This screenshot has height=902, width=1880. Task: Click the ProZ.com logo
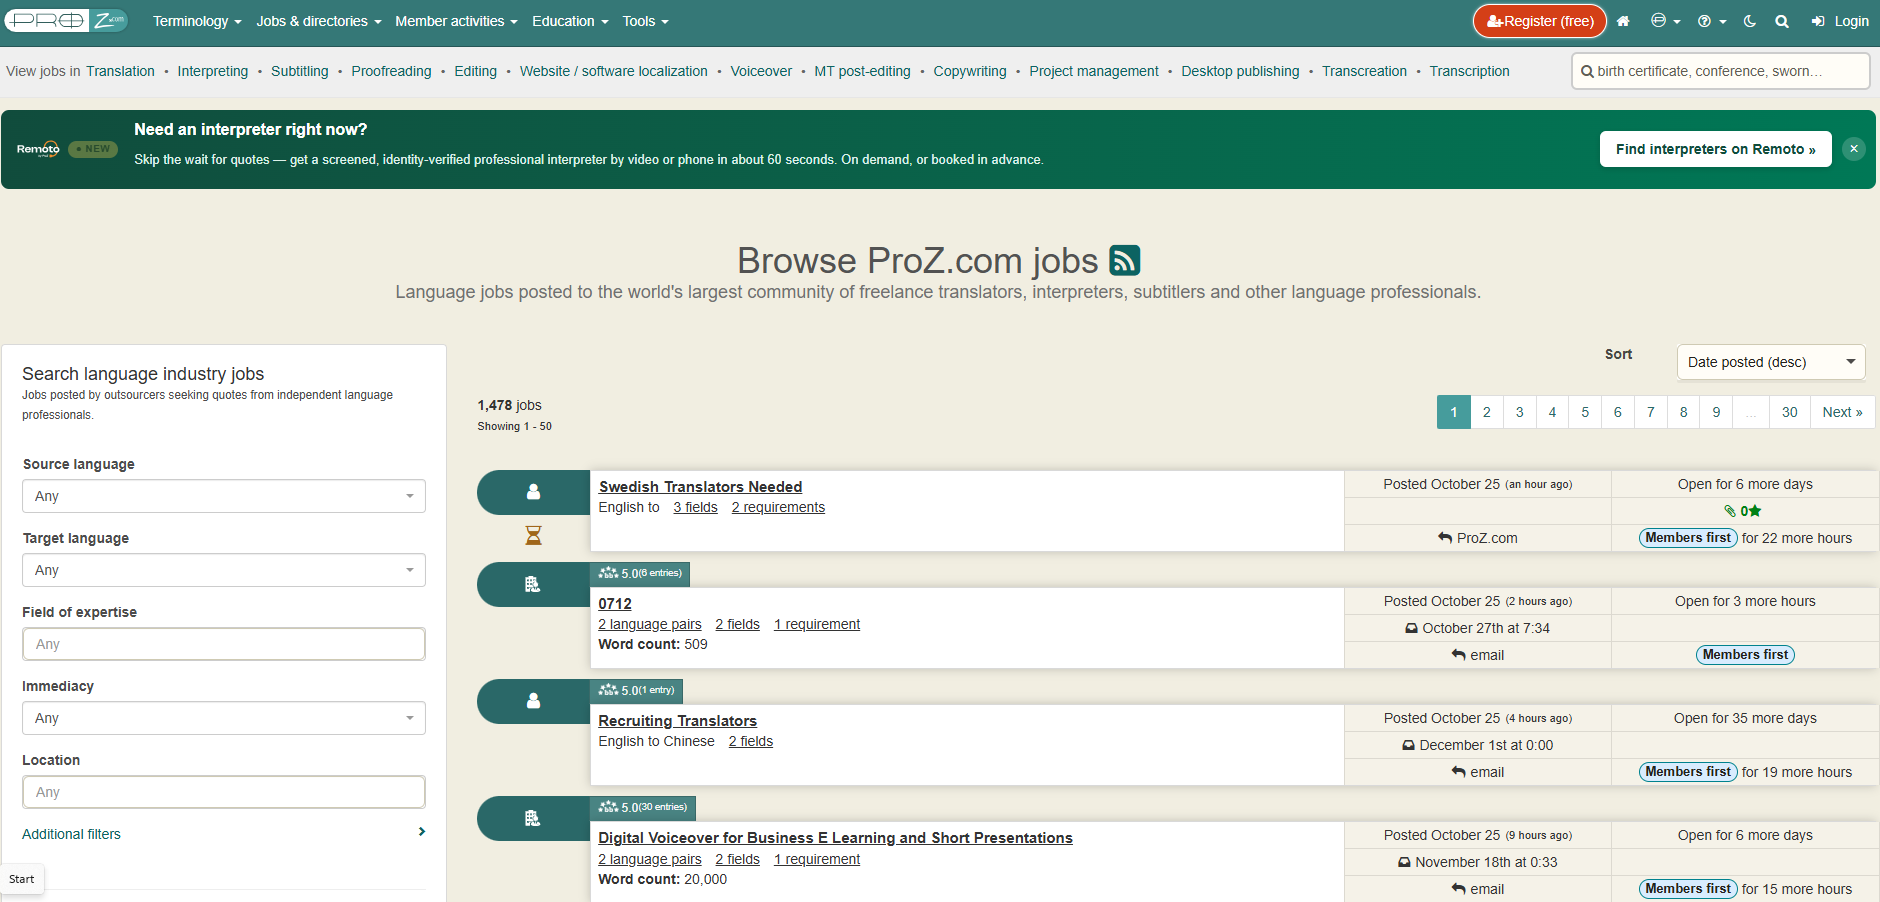pos(66,21)
